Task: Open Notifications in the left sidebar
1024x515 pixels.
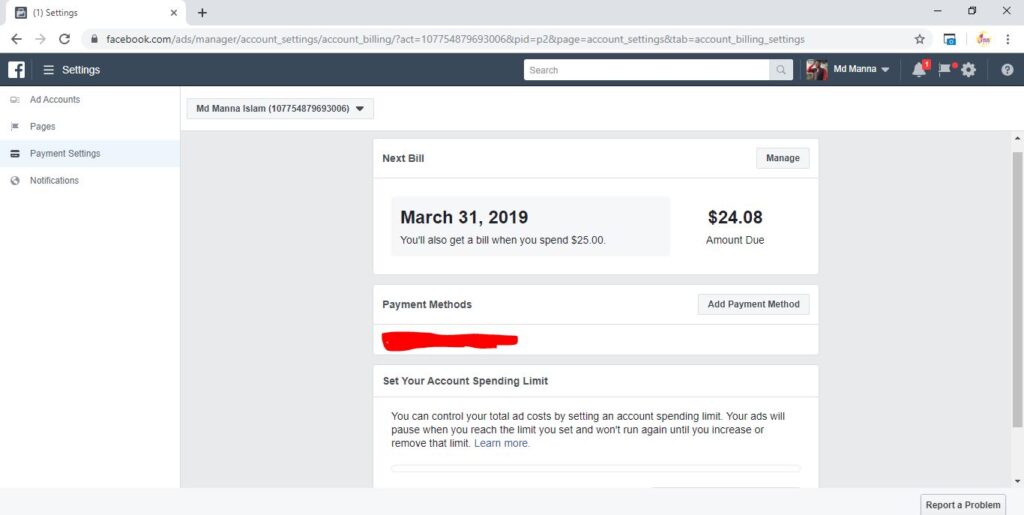Action: (x=54, y=181)
